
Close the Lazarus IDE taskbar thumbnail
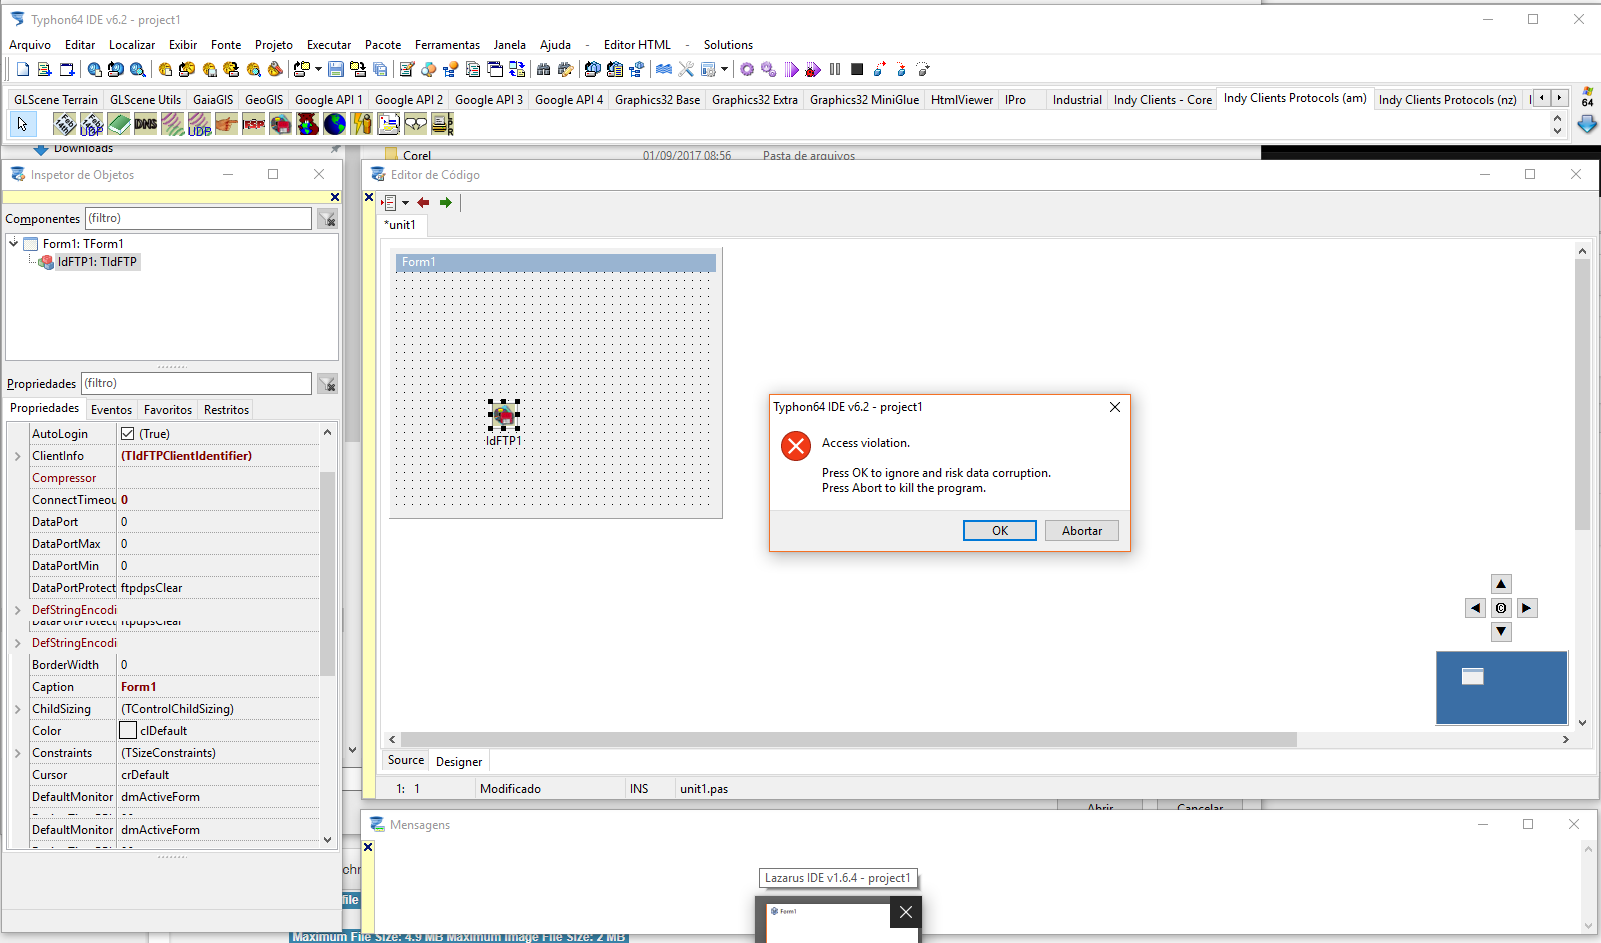pos(905,912)
